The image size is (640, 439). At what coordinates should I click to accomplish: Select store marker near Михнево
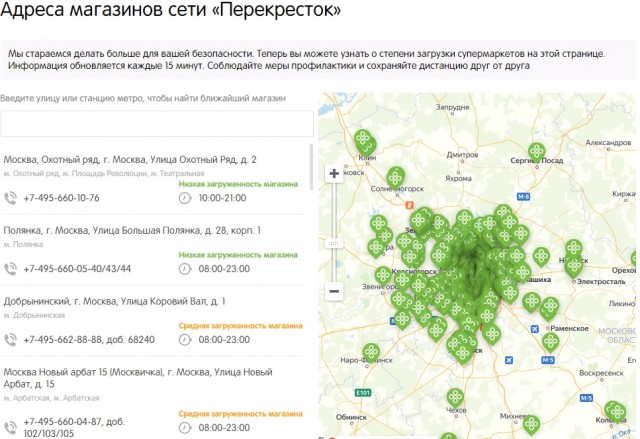click(x=531, y=424)
